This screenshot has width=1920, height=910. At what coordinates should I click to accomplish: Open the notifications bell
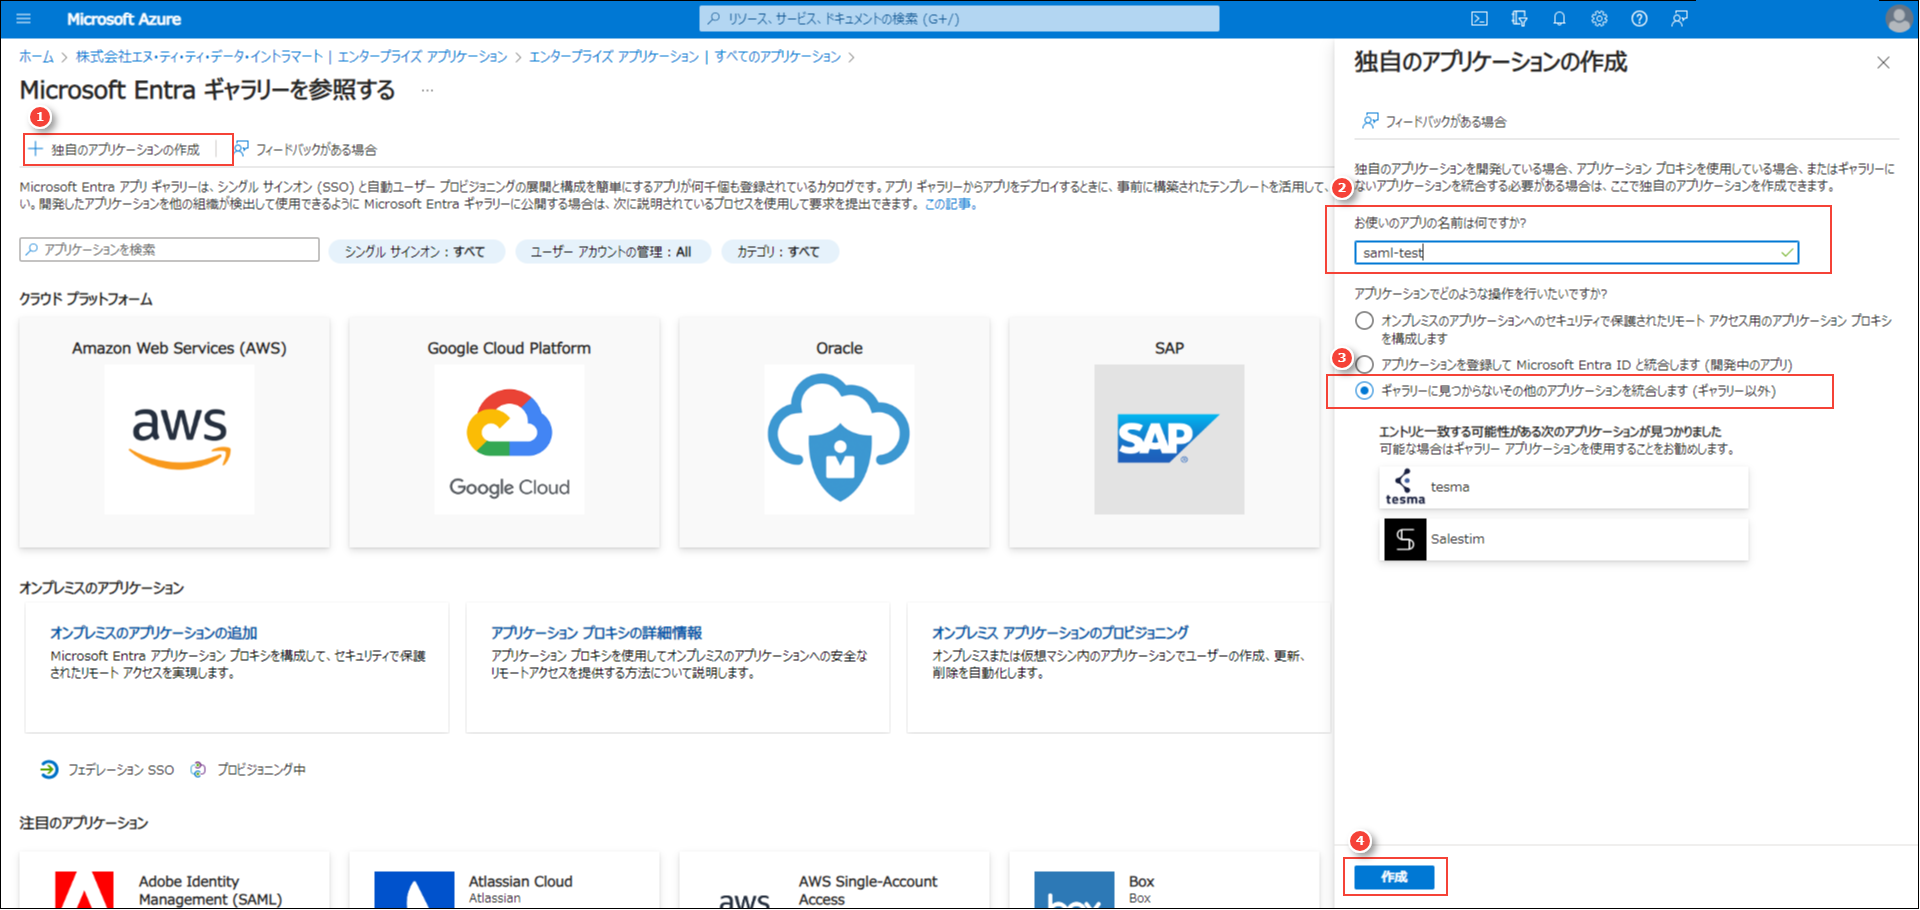tap(1559, 19)
